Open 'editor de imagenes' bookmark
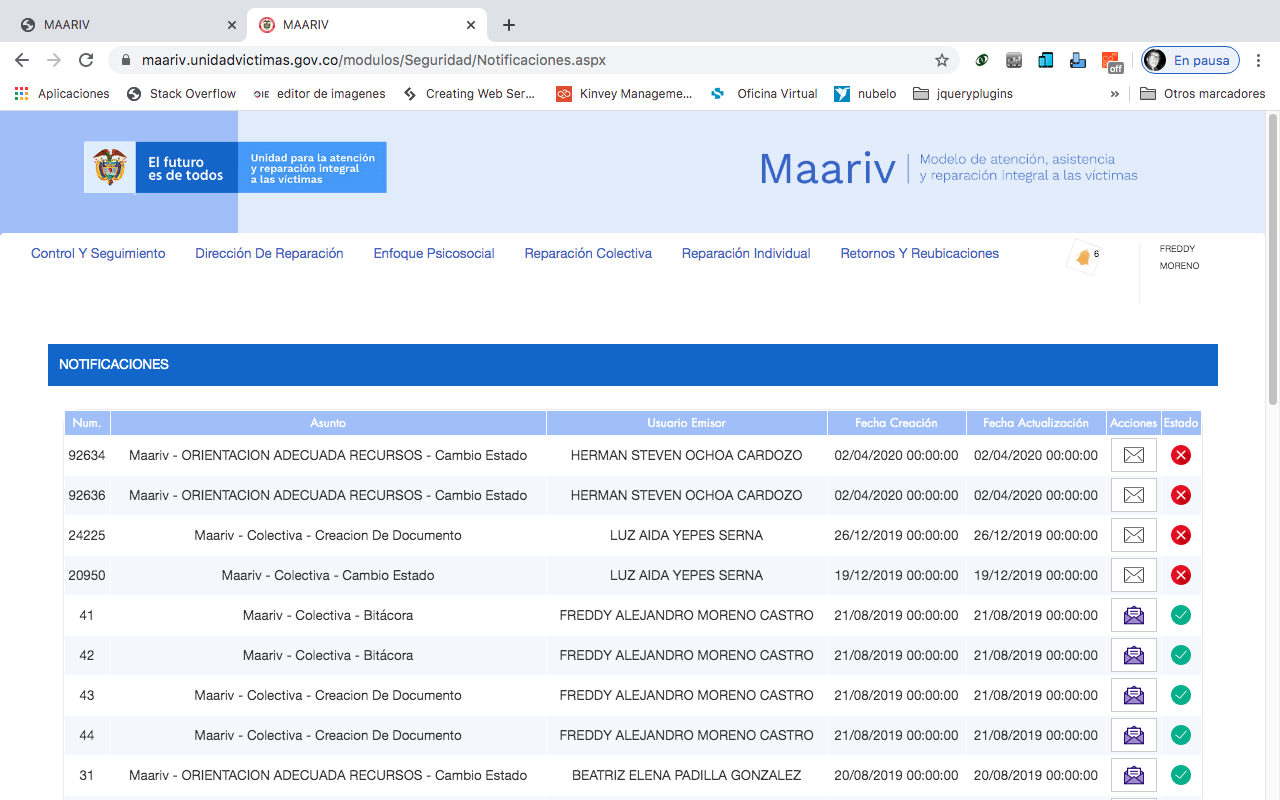1280x800 pixels. 320,94
